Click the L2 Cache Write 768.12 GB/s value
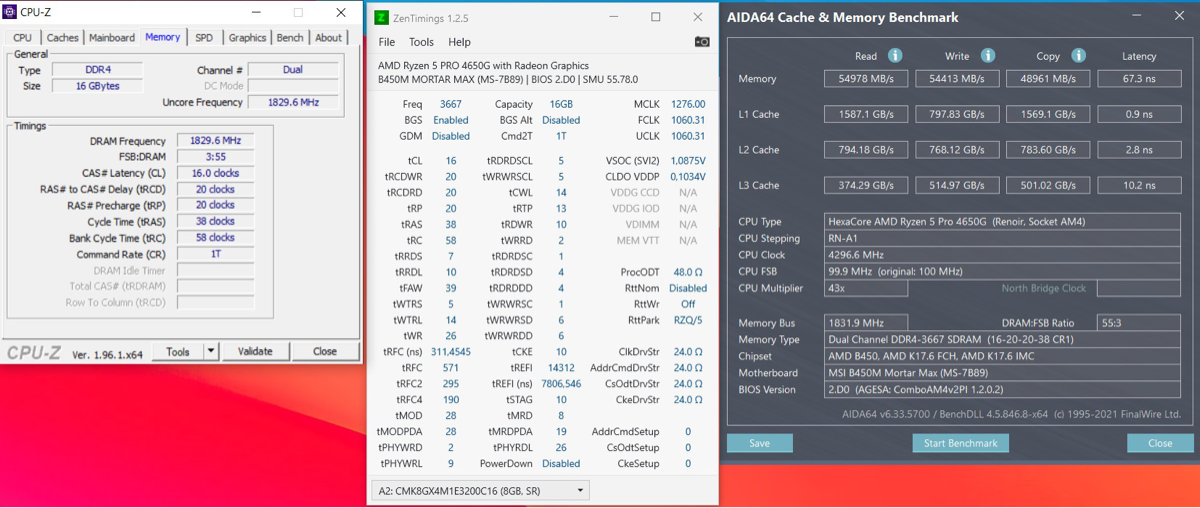The width and height of the screenshot is (1200, 508). 957,150
